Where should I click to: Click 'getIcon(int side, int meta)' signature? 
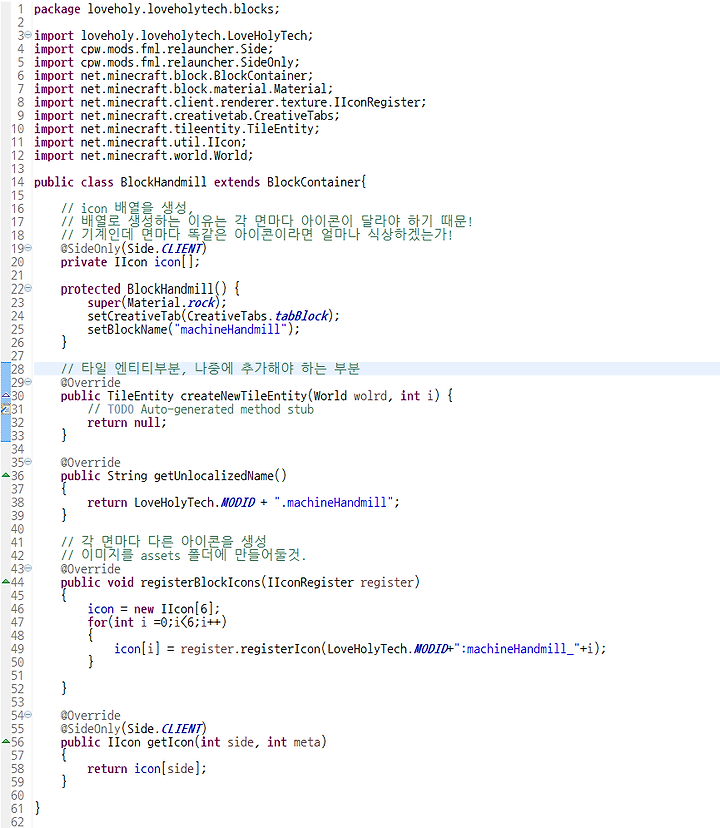237,742
